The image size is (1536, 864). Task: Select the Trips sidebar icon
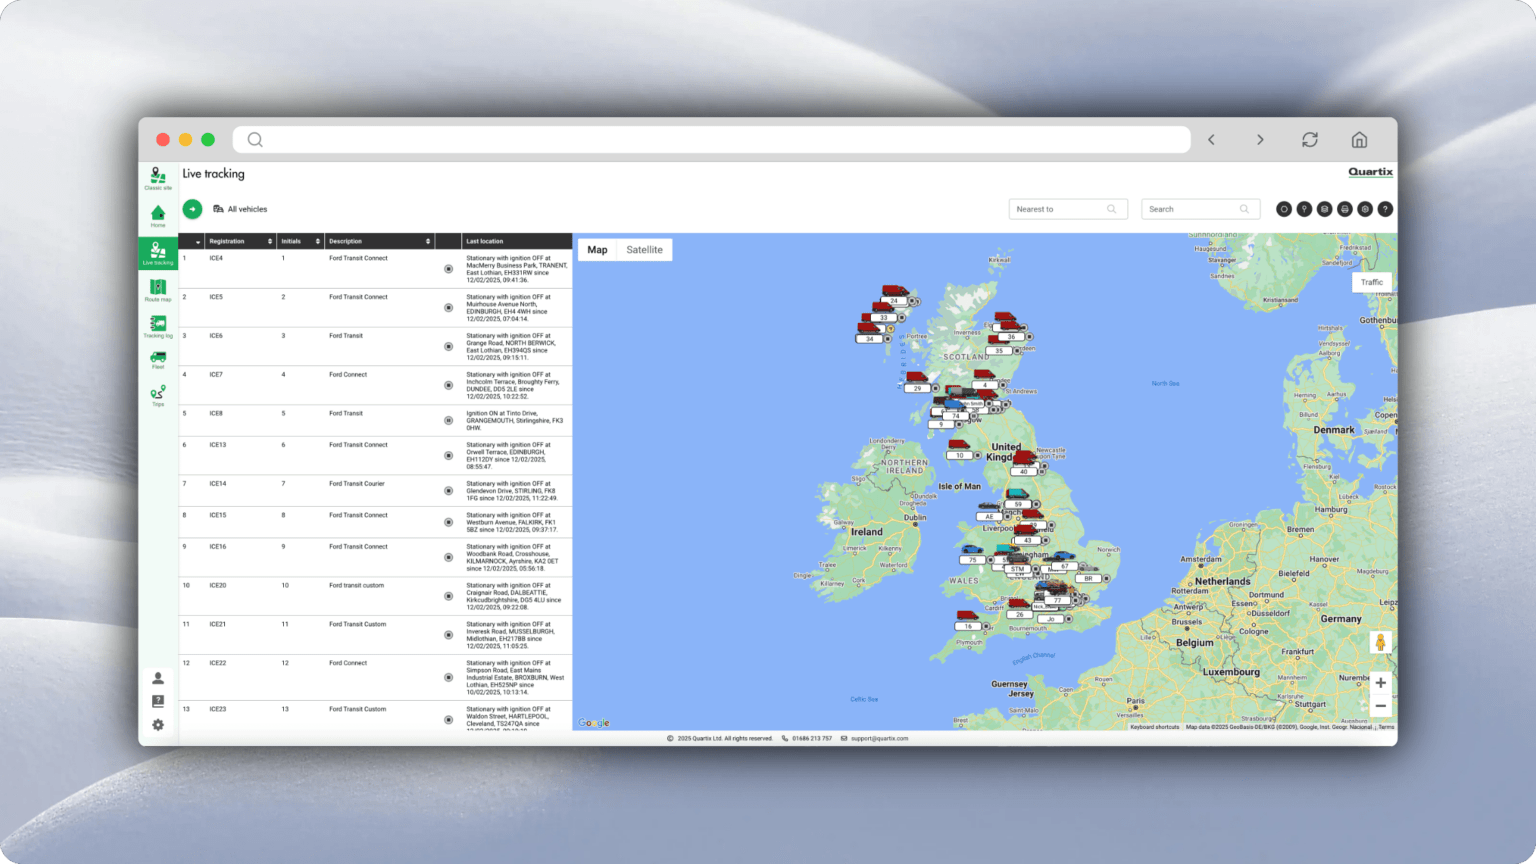(x=157, y=393)
